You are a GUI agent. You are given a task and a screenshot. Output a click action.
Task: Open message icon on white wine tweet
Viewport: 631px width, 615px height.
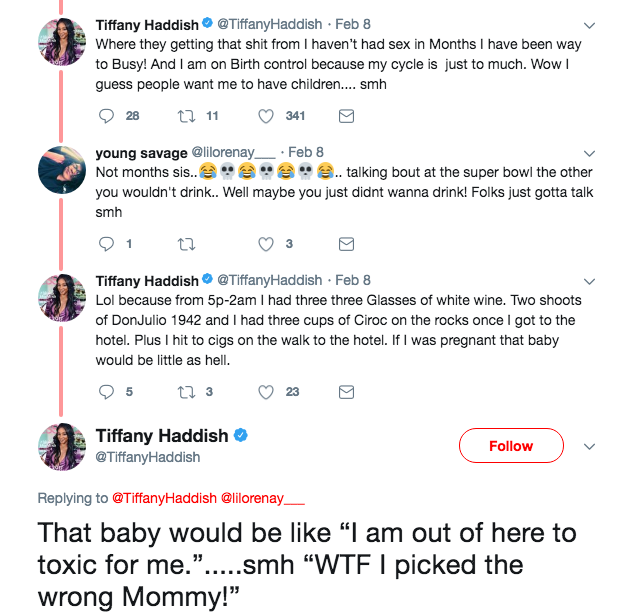pos(346,391)
